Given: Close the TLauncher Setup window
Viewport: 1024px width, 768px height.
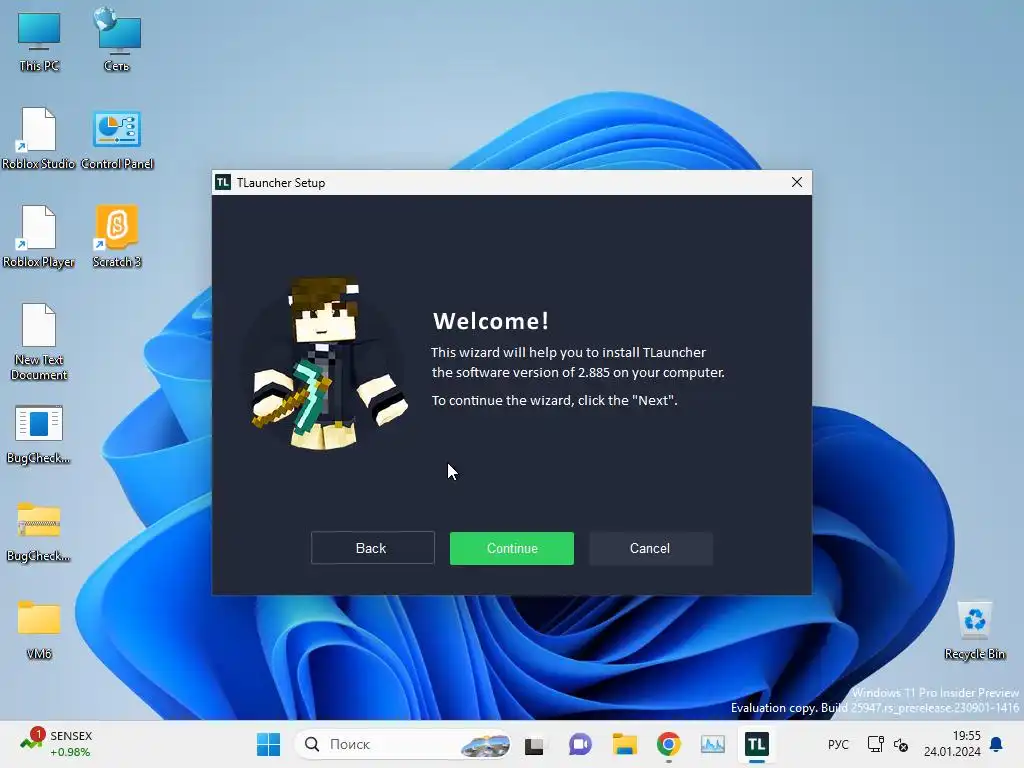Looking at the screenshot, I should (796, 182).
